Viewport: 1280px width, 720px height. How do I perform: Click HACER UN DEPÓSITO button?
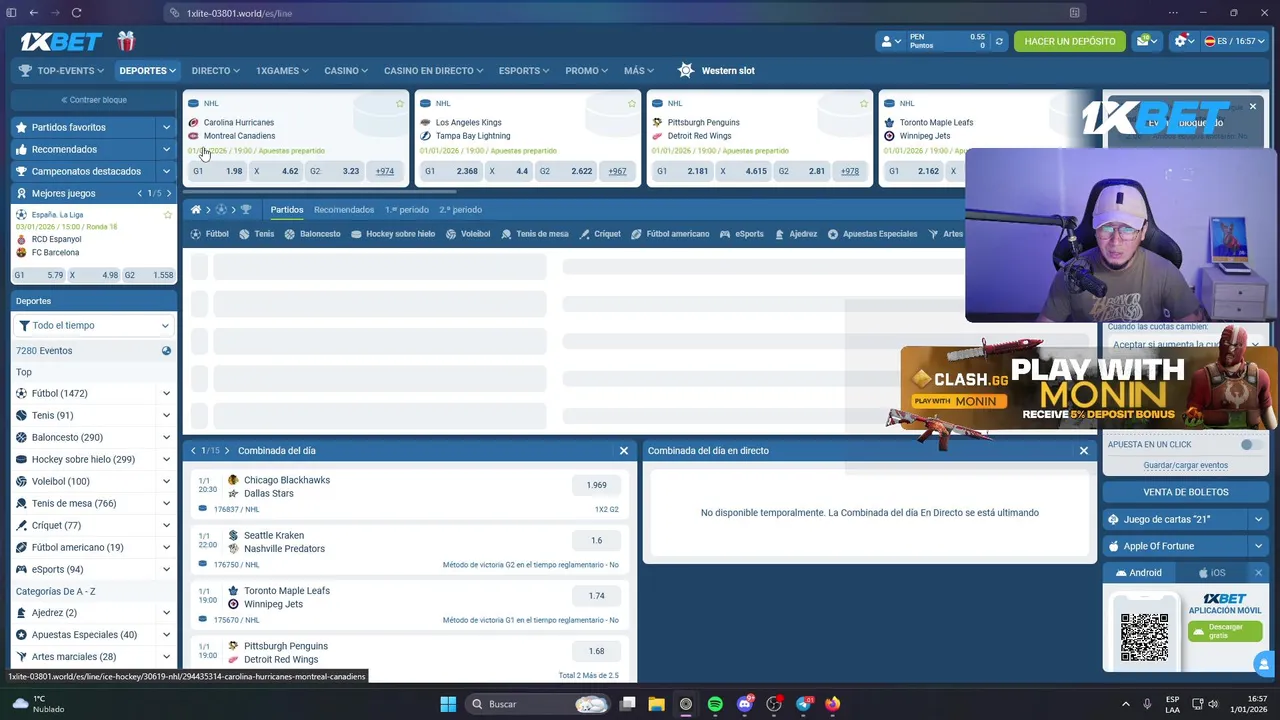pyautogui.click(x=1069, y=41)
